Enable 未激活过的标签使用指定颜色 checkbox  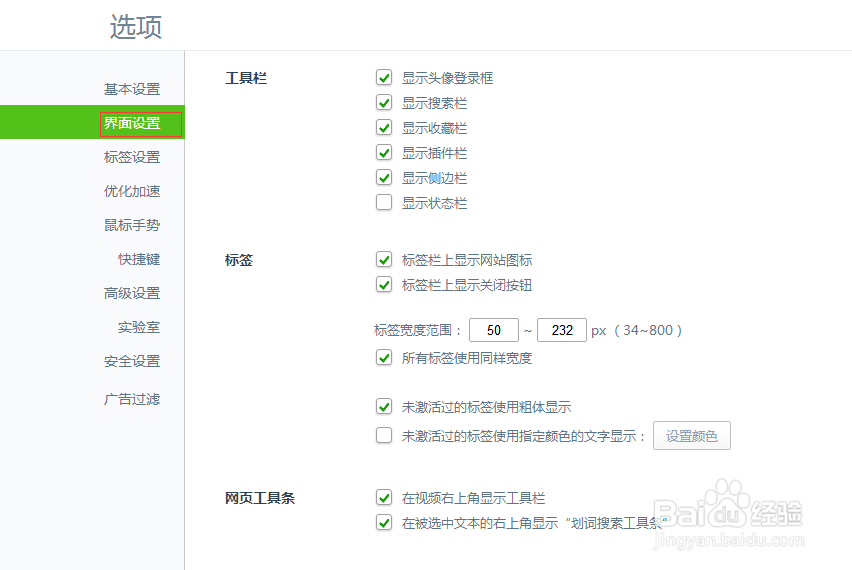click(384, 435)
